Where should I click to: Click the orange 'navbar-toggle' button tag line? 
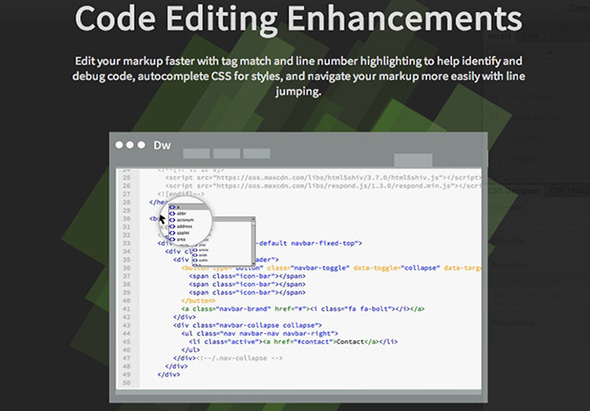[331, 268]
